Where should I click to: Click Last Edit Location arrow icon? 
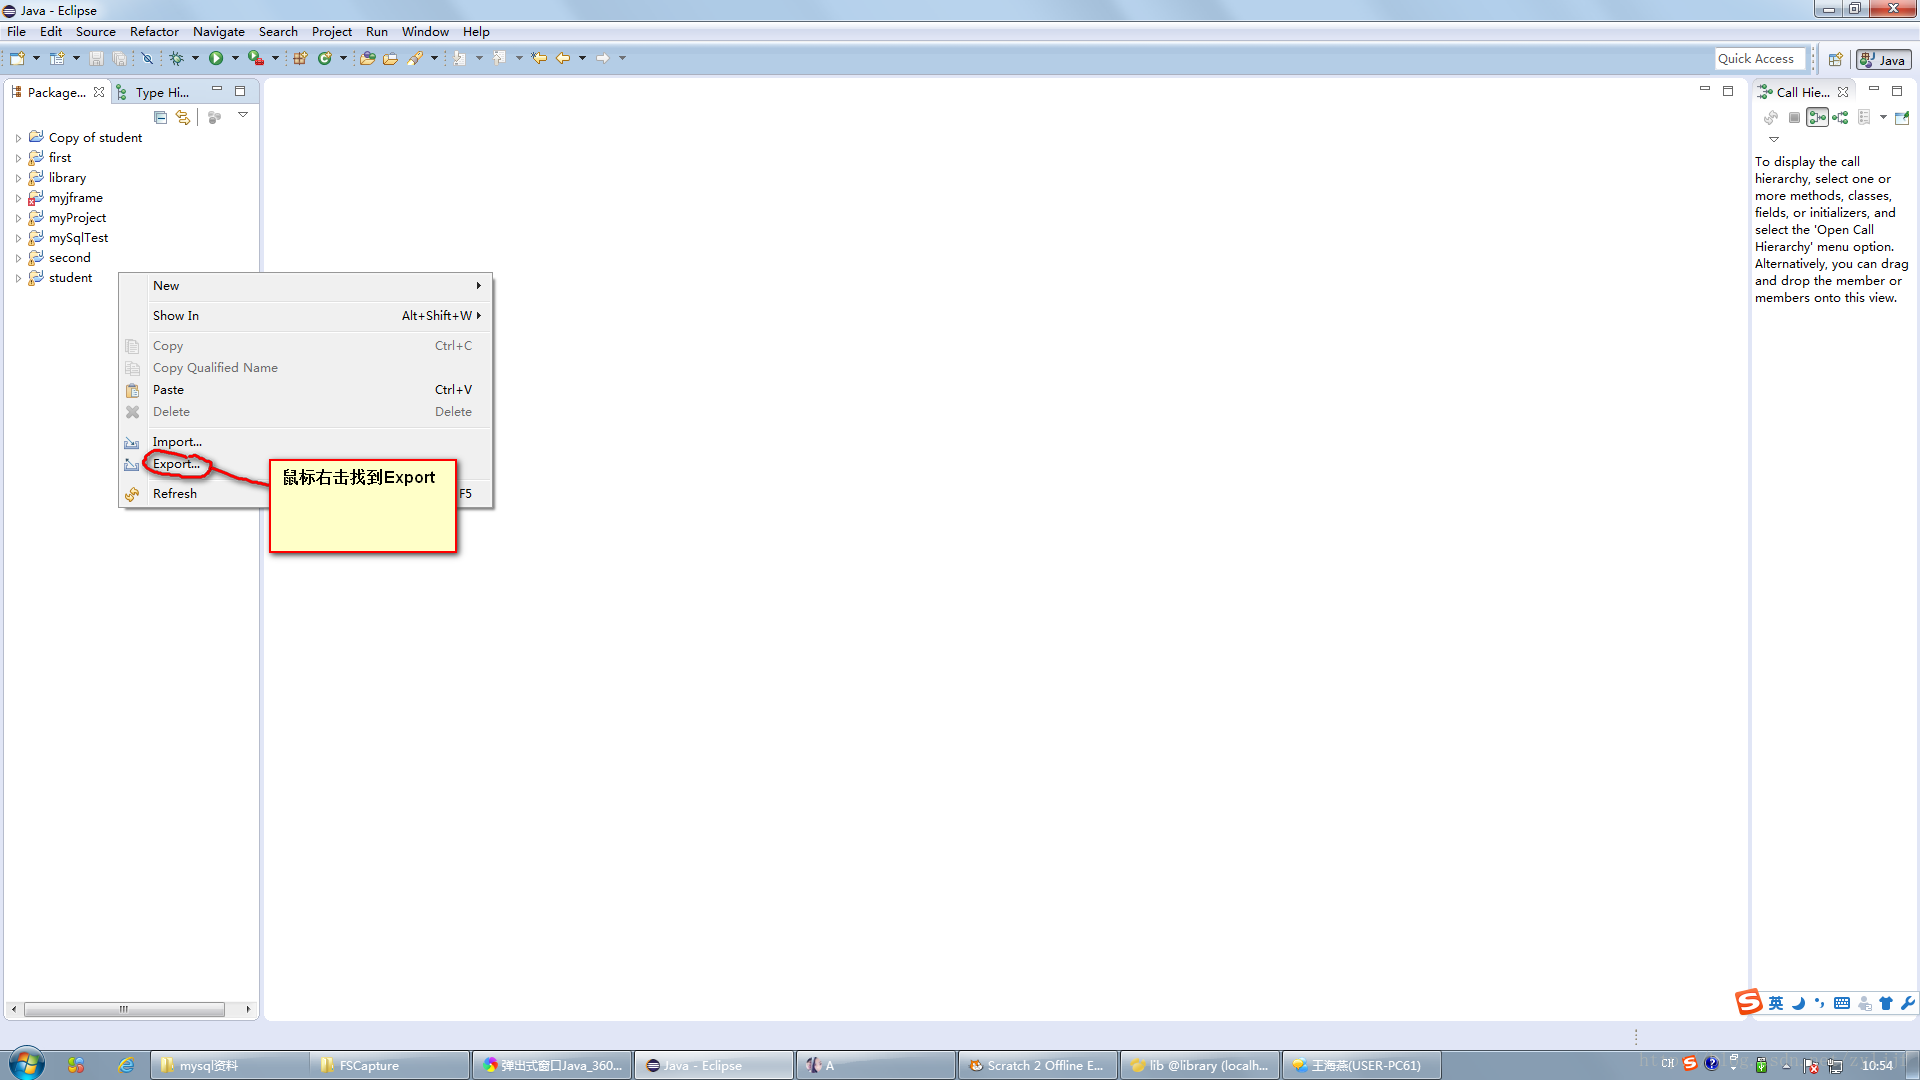[539, 58]
